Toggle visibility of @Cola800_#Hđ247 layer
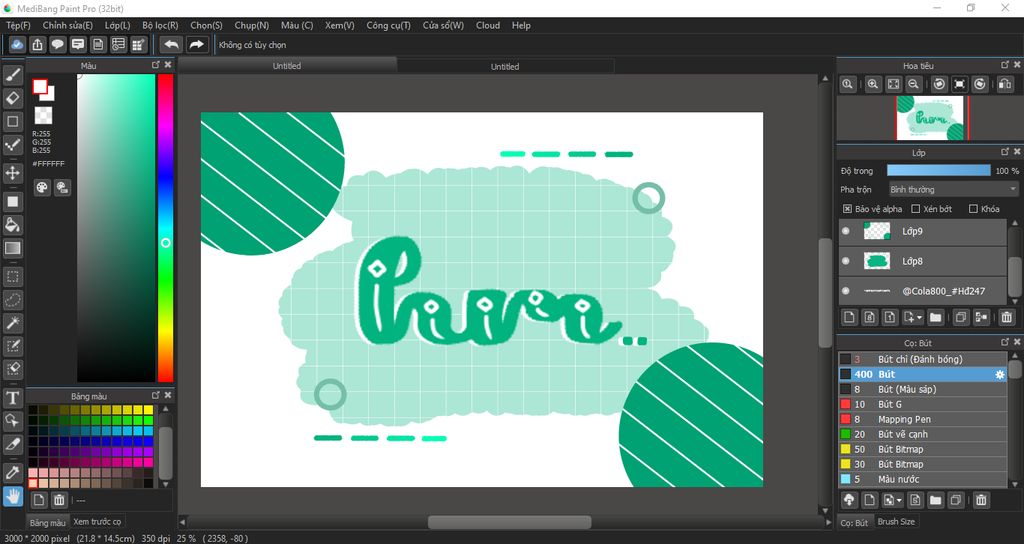Screen dimensions: 1024x544 (846, 291)
